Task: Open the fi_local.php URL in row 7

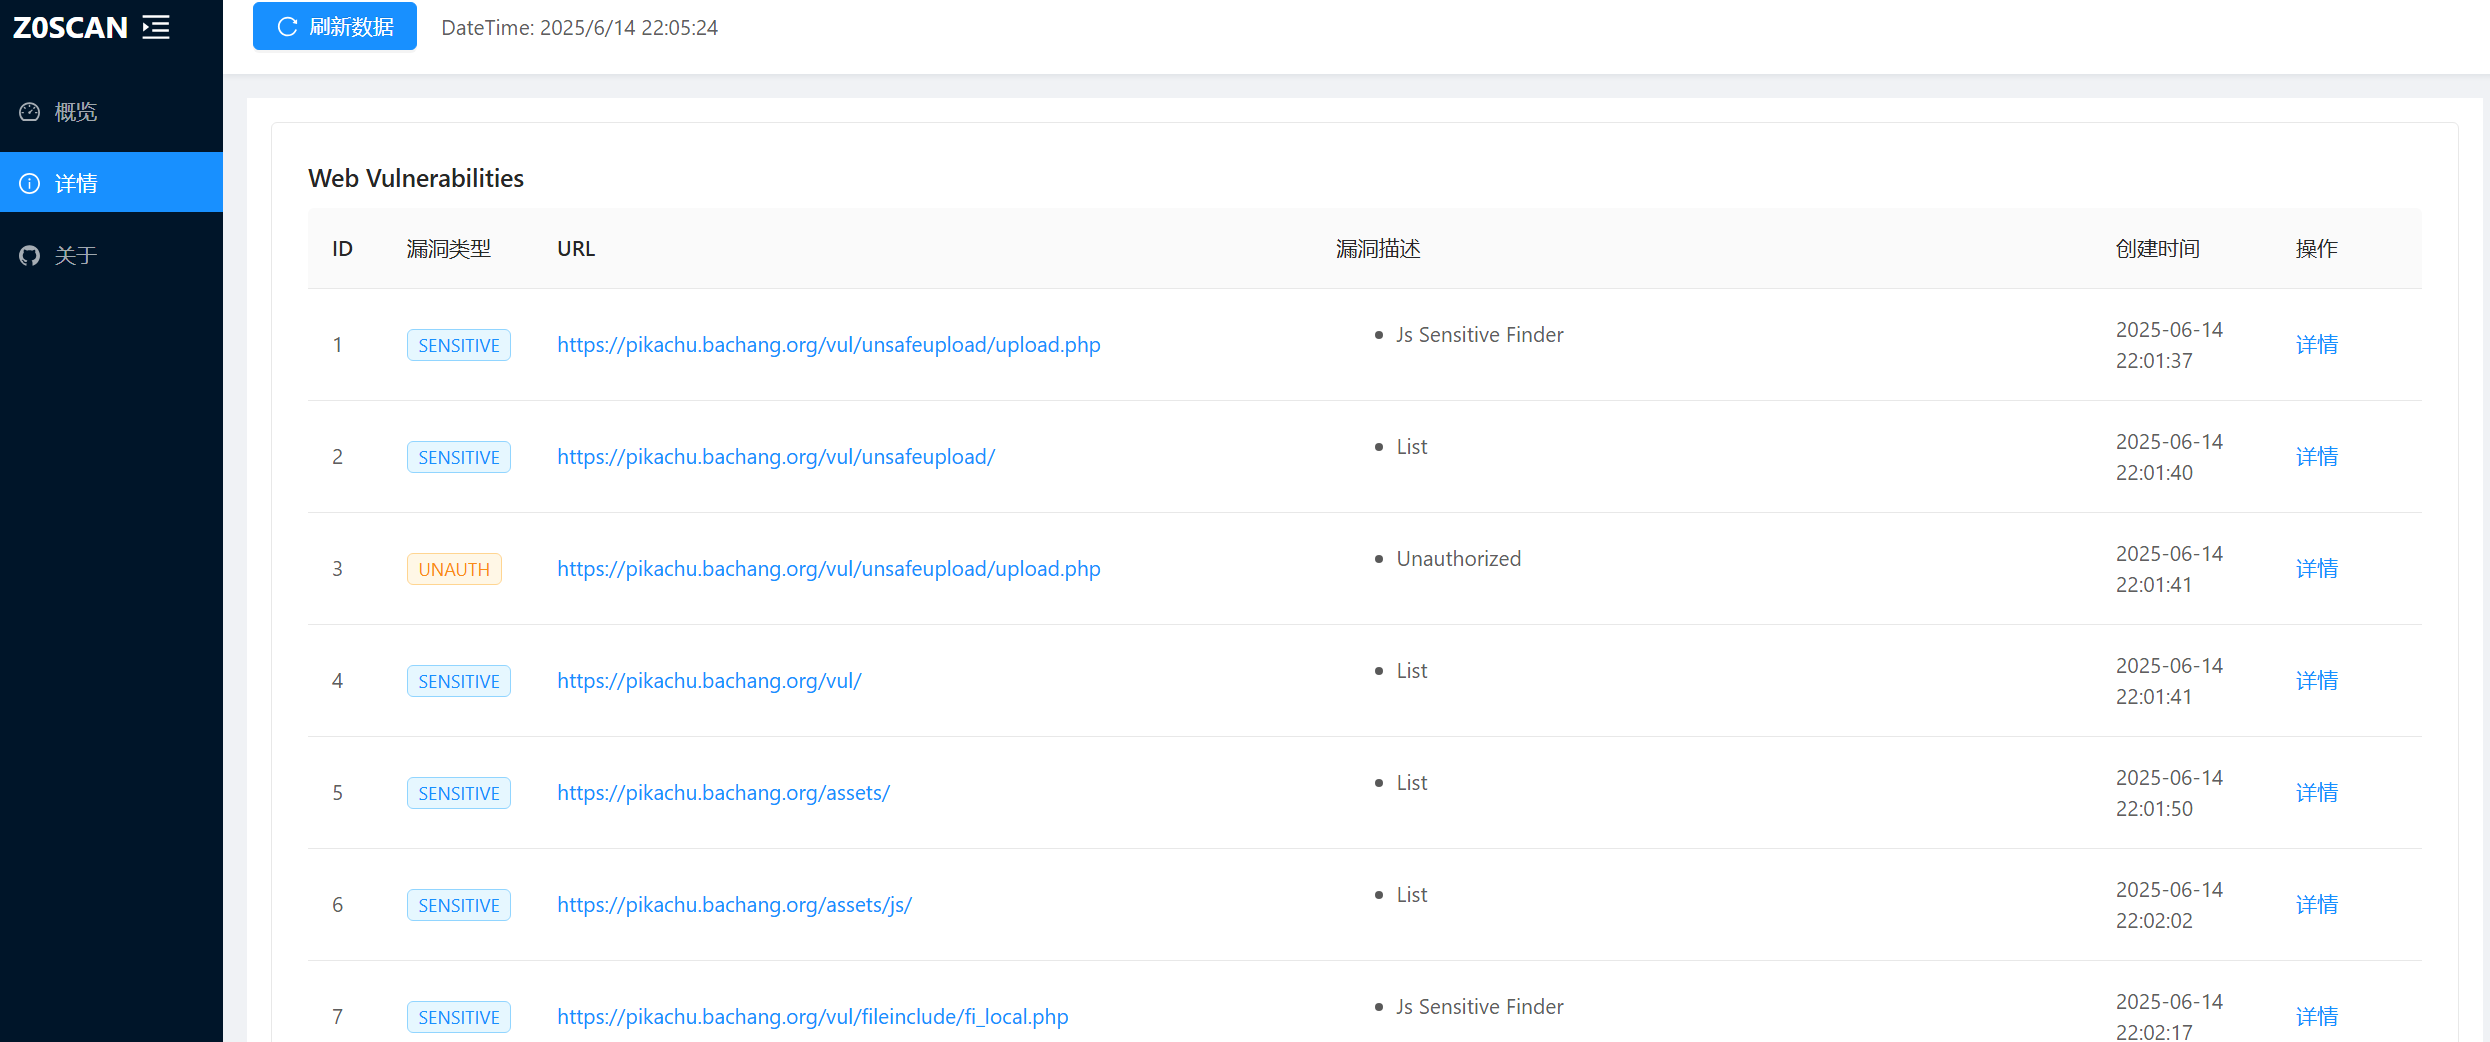Action: [x=812, y=1017]
